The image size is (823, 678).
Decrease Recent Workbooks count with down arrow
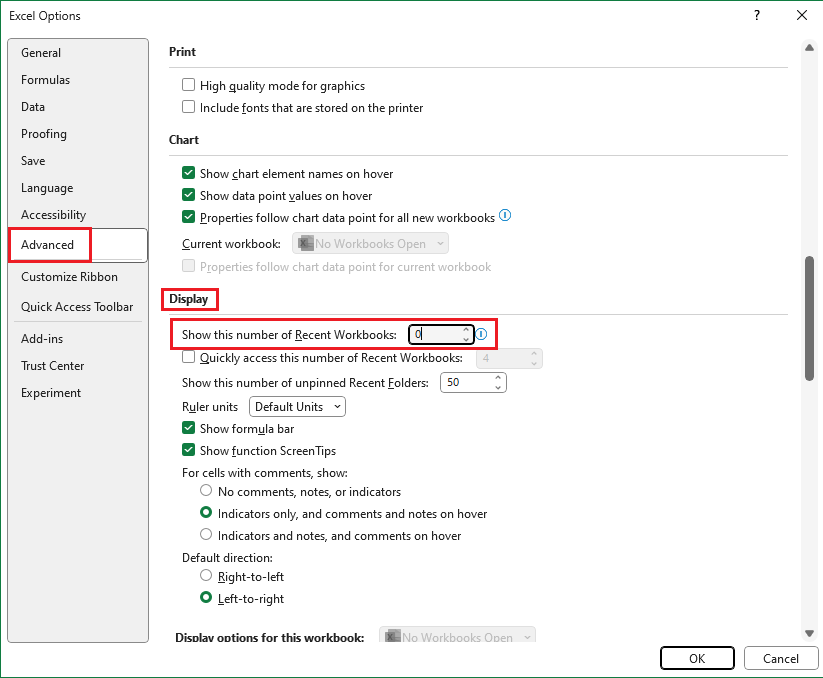466,339
